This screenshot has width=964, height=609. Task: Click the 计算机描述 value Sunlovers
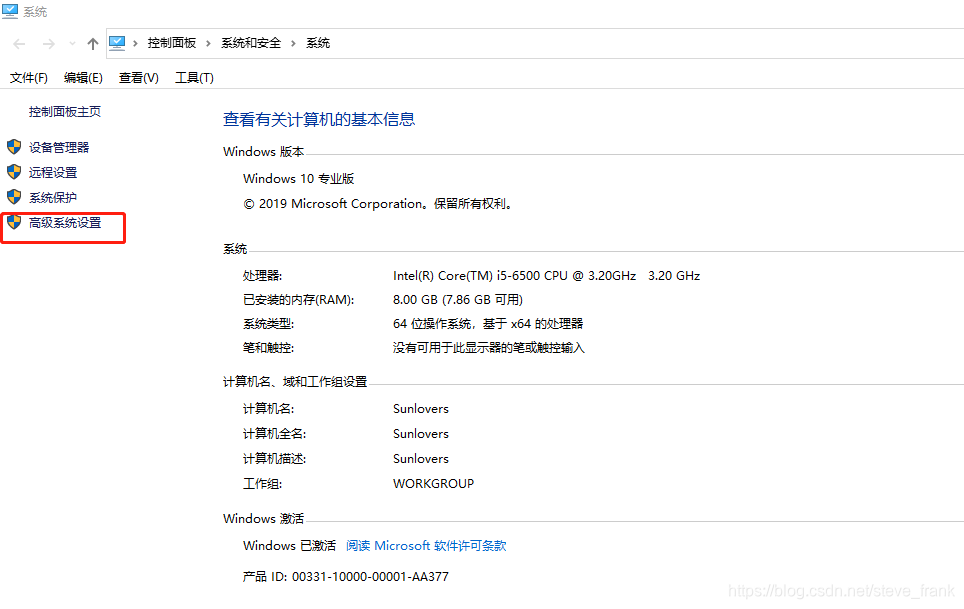421,458
